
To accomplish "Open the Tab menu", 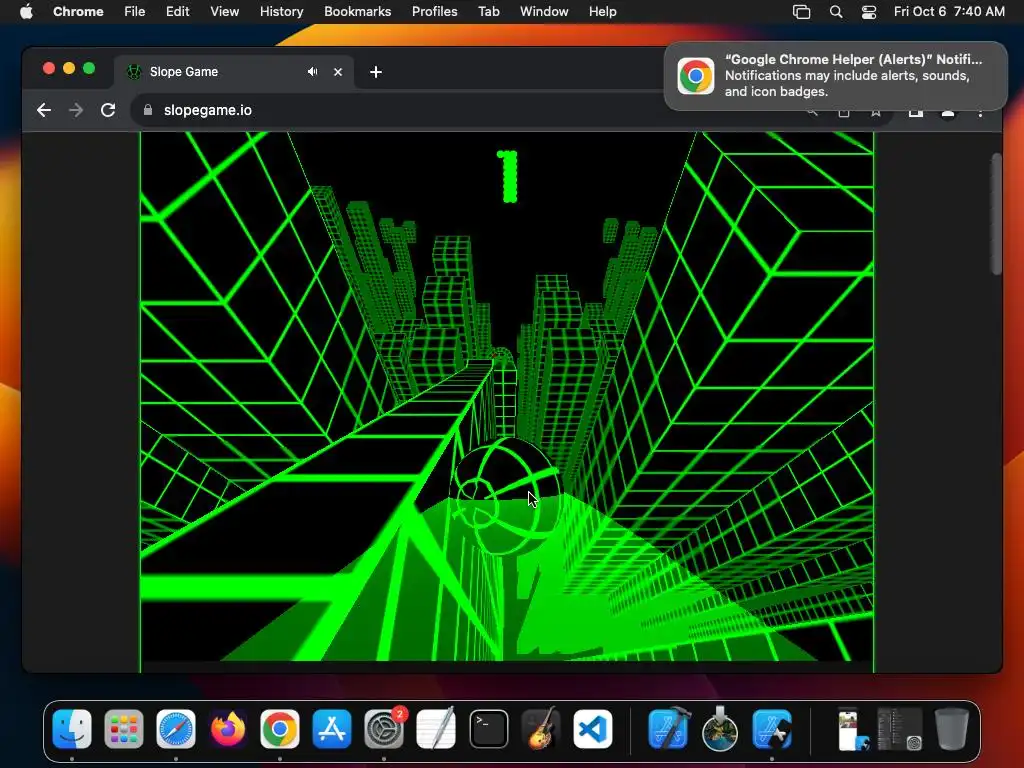I will click(x=488, y=12).
